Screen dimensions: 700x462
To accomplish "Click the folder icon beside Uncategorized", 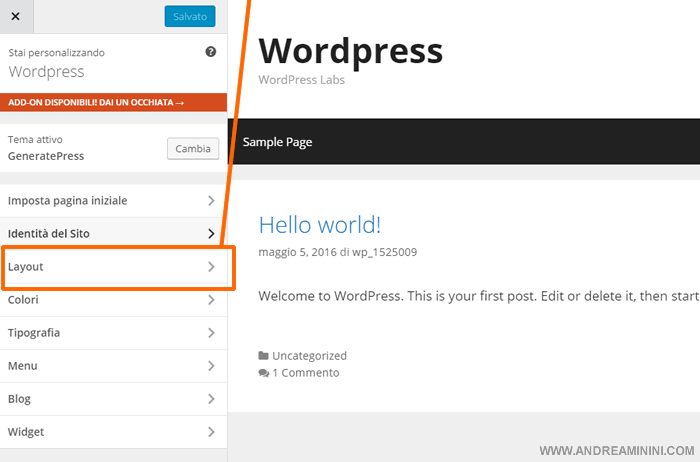I will click(x=263, y=356).
